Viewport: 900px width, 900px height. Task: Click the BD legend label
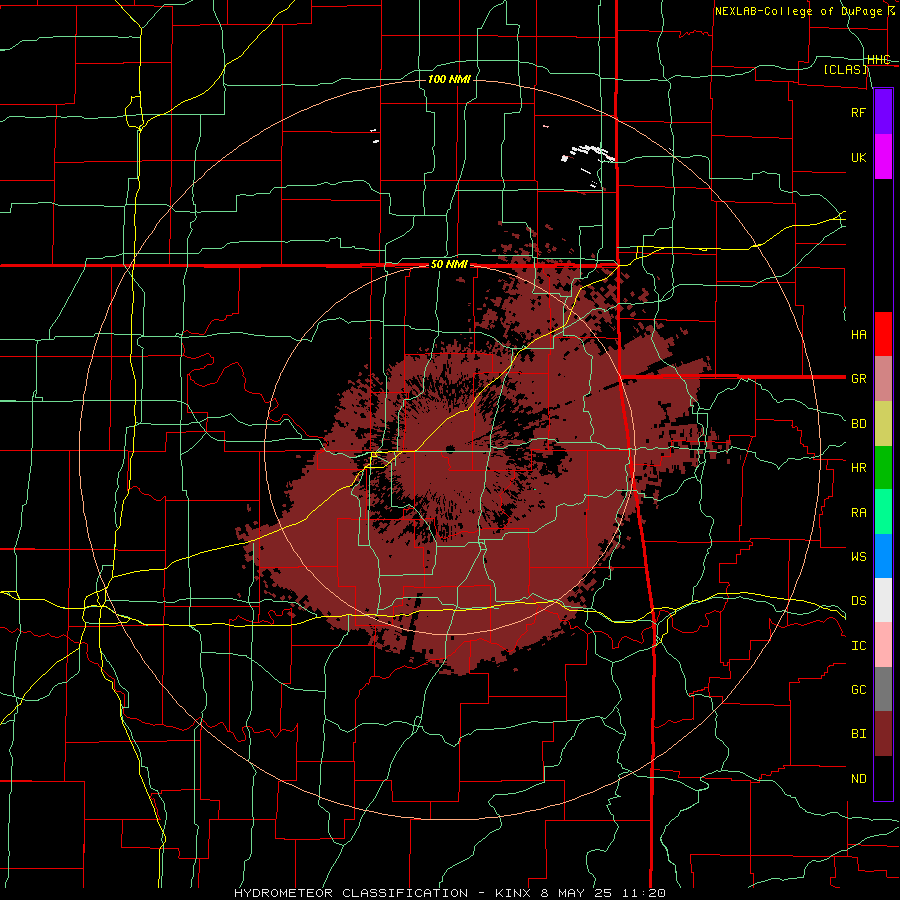coord(858,424)
